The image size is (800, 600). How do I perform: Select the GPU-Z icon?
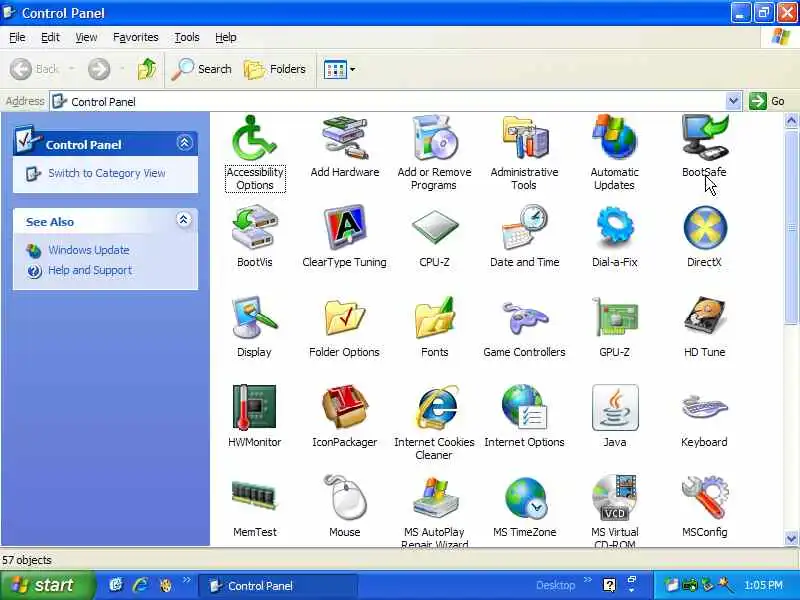[614, 317]
